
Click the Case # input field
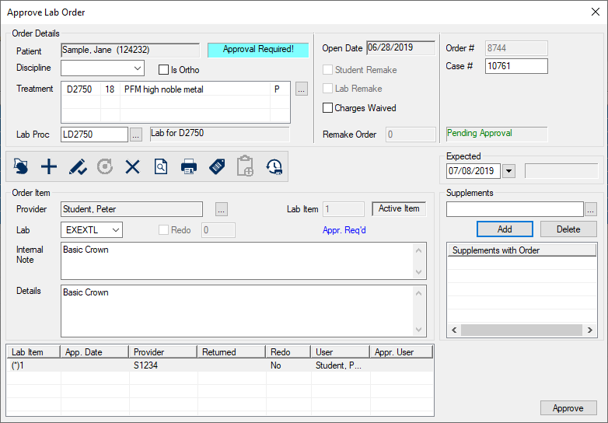point(516,66)
